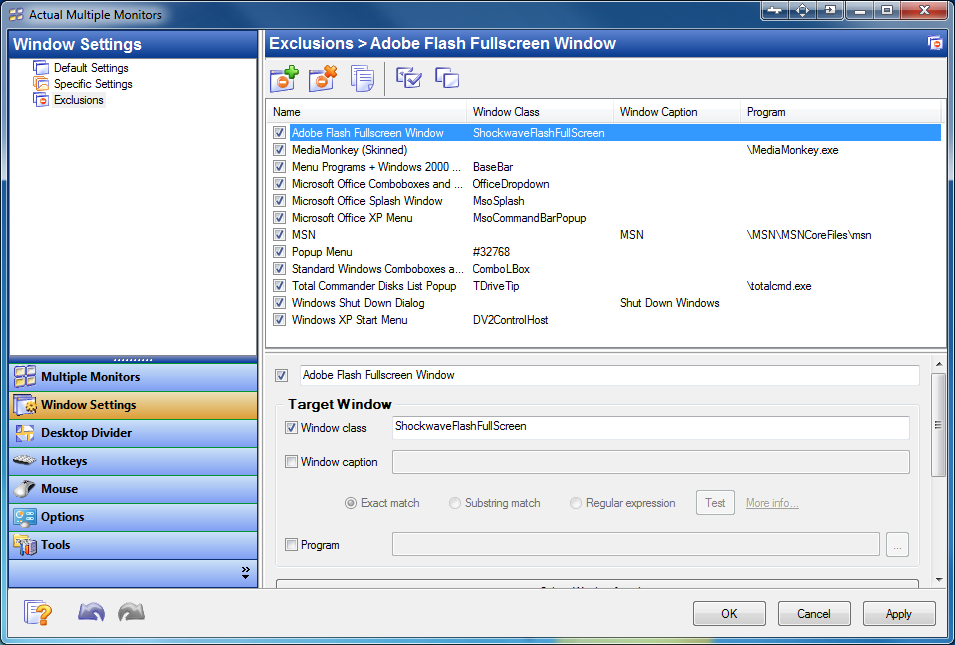Sort by the Program column header
Viewport: 955px width, 645px height.
click(x=840, y=112)
